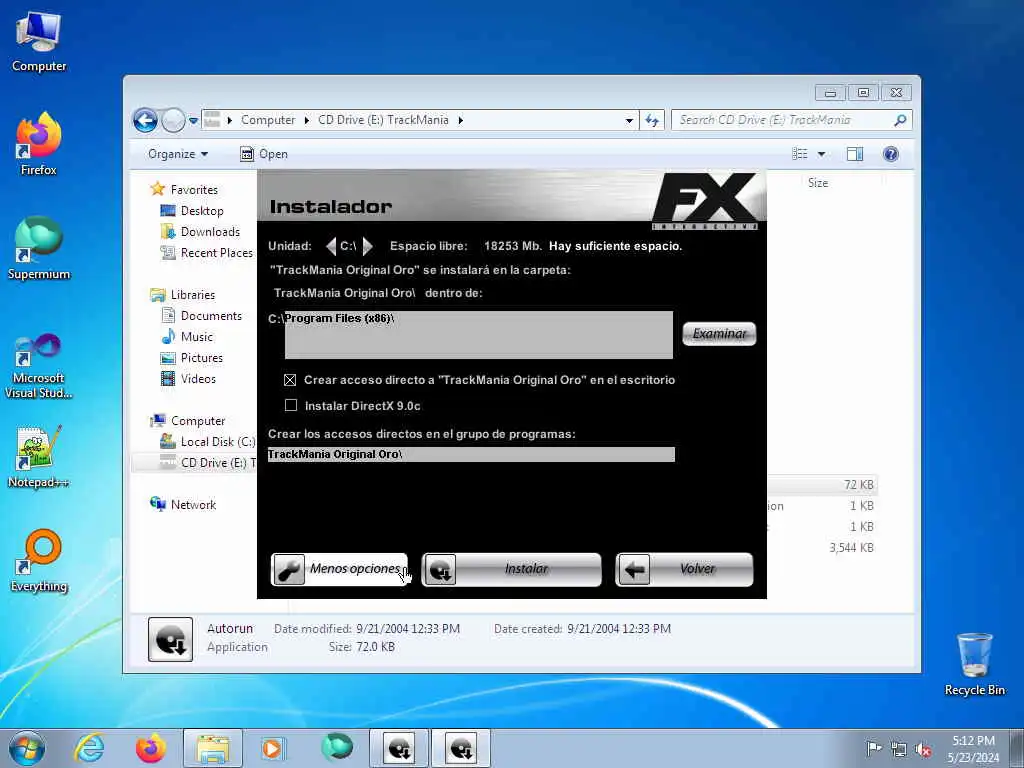Image resolution: width=1024 pixels, height=768 pixels.
Task: Select Documents library
Action: 211,316
